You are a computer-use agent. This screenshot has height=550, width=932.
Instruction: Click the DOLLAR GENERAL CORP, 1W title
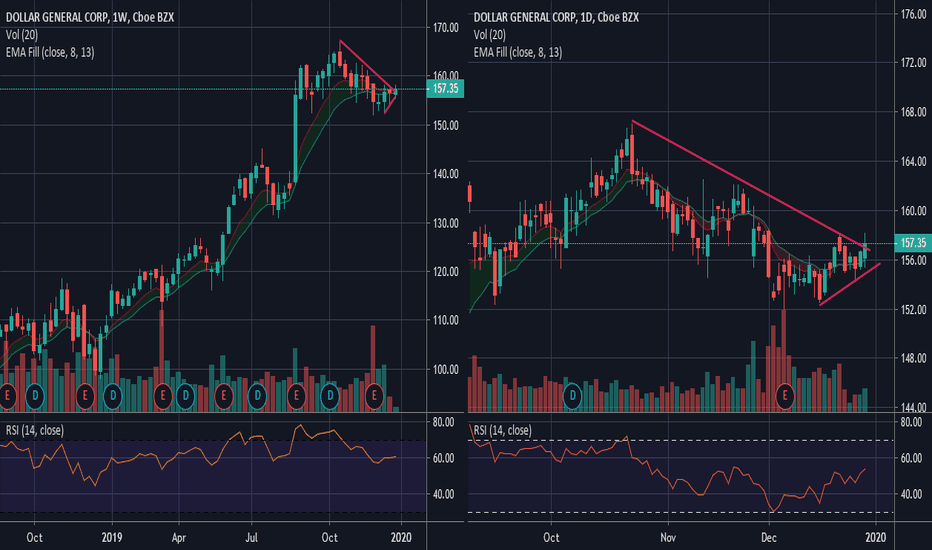pos(90,17)
